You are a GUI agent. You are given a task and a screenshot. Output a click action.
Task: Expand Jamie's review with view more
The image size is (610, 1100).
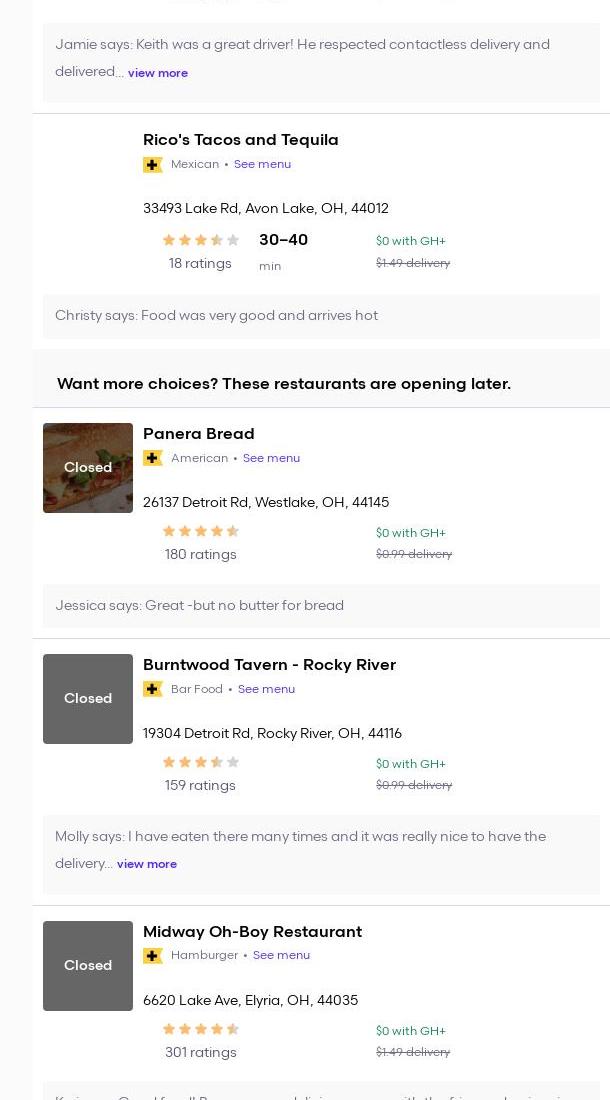coord(158,73)
